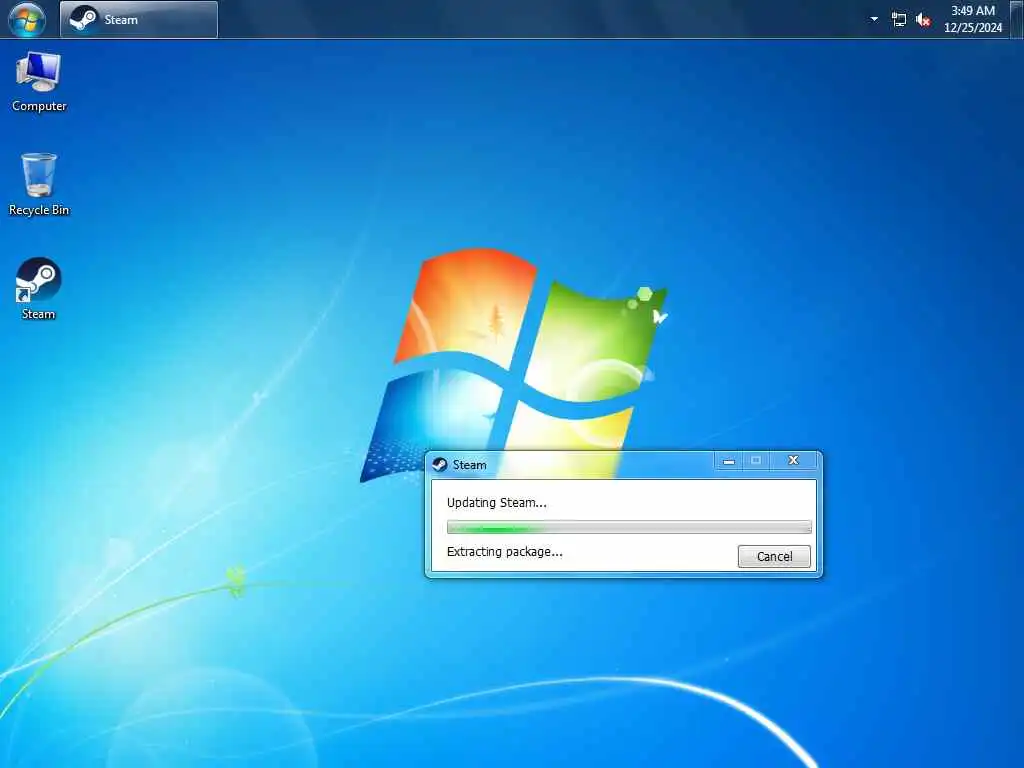Viewport: 1024px width, 768px height.
Task: Click the date 12/25/2024 in the tray
Action: pos(972,27)
